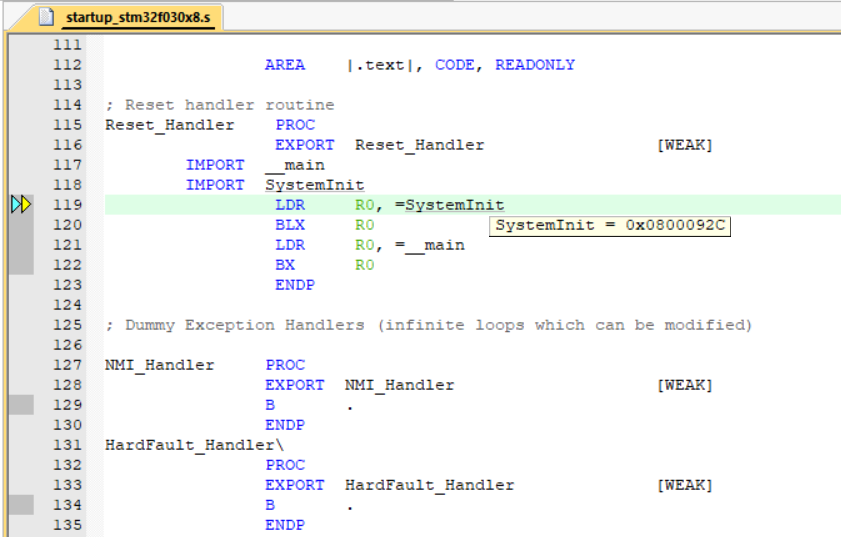Image resolution: width=841 pixels, height=537 pixels.
Task: Click B instruction on line 129
Action: [x=270, y=405]
